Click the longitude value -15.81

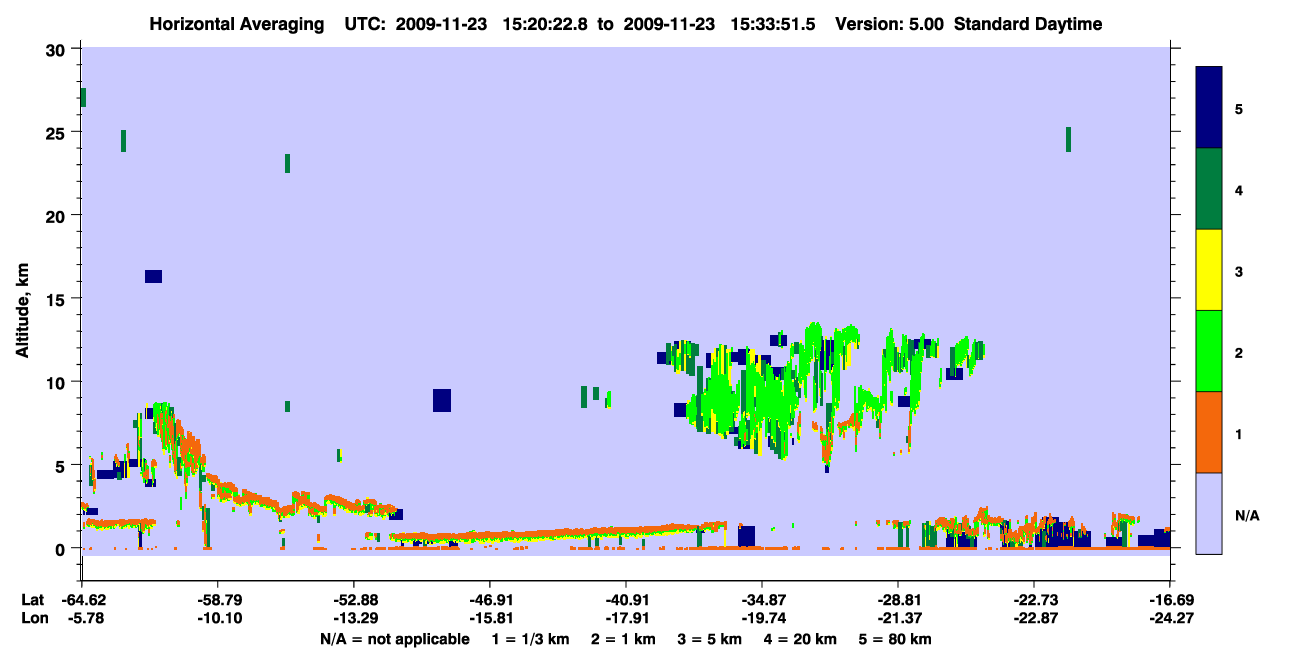pyautogui.click(x=490, y=618)
